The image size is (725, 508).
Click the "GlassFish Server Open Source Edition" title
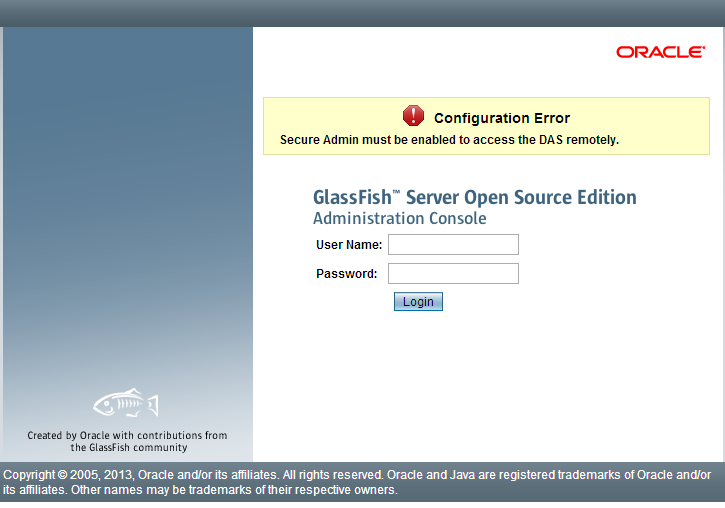tap(475, 197)
